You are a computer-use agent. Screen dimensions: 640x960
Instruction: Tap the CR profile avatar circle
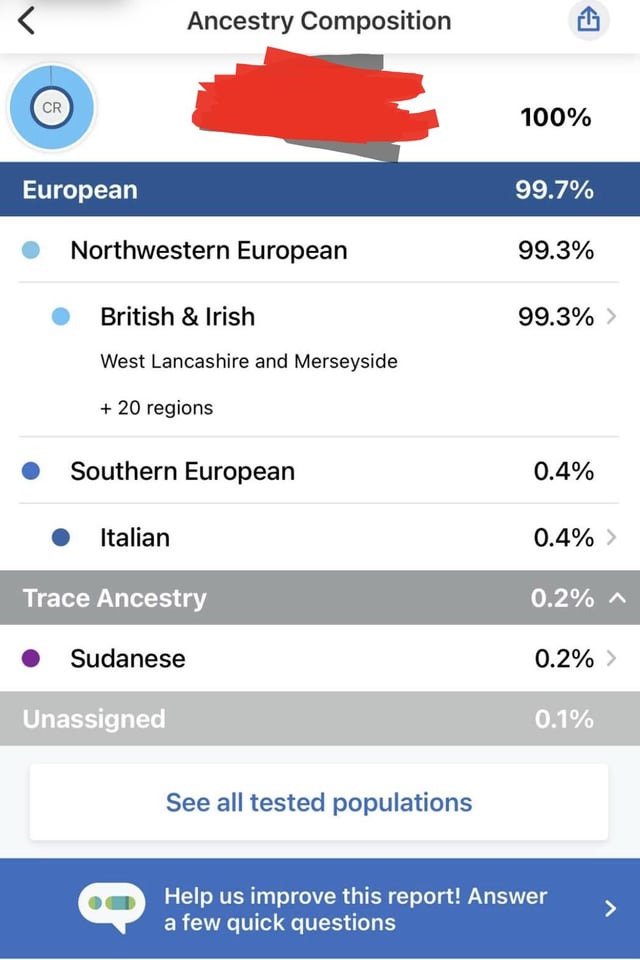[x=51, y=107]
